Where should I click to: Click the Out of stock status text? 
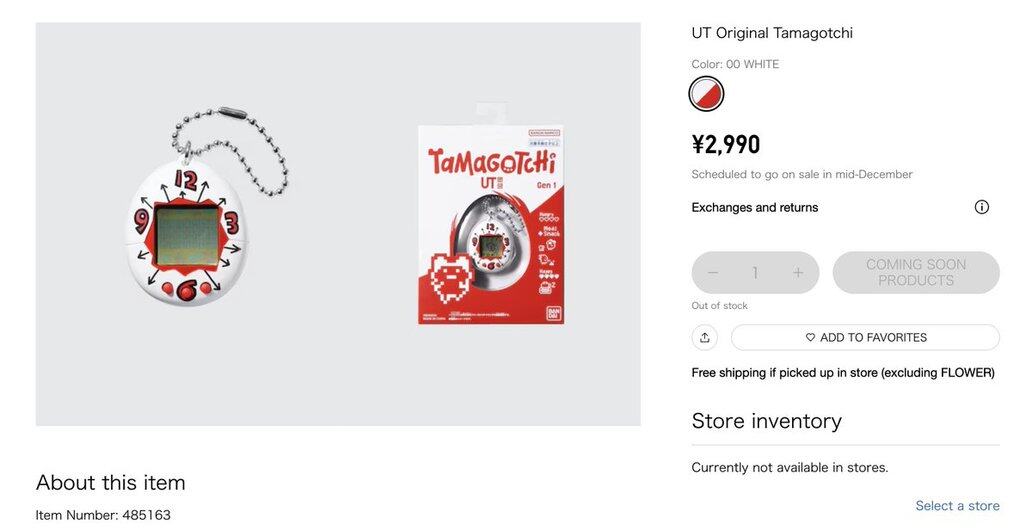coord(720,306)
